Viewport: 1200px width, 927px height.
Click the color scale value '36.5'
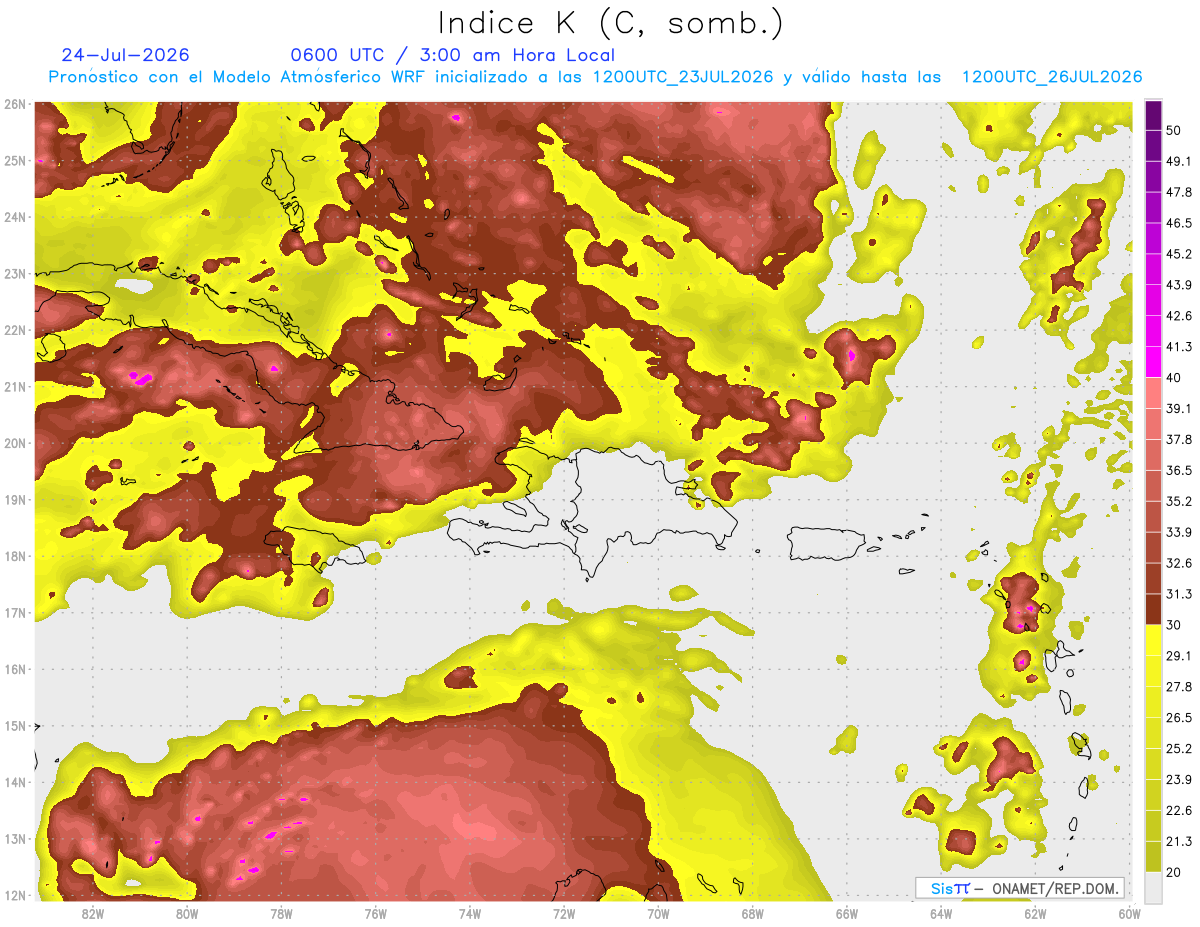pyautogui.click(x=1178, y=470)
